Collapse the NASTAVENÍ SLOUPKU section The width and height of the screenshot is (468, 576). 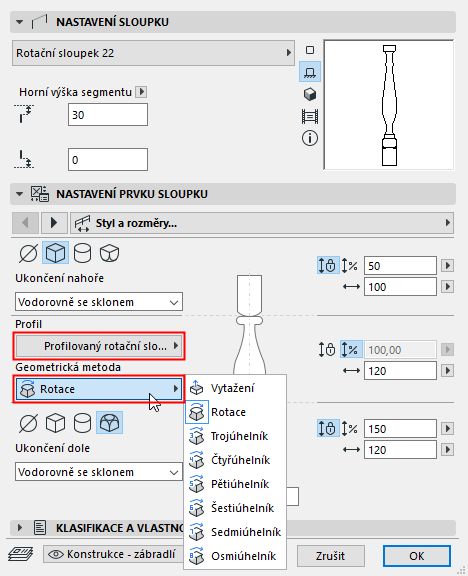pos(19,22)
